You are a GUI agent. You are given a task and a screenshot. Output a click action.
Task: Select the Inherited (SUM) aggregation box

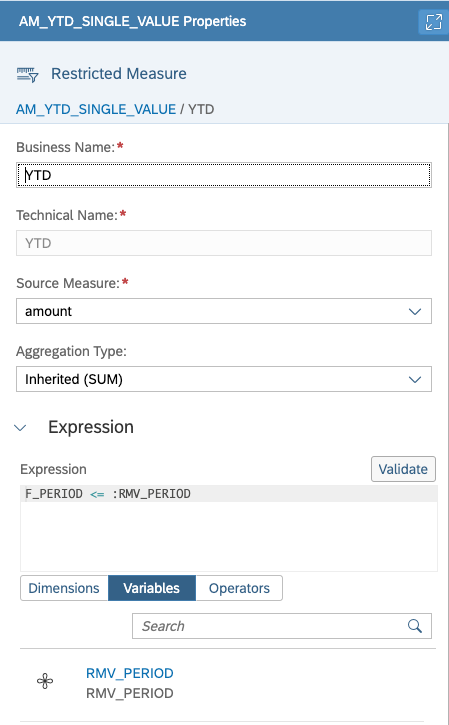click(x=224, y=379)
